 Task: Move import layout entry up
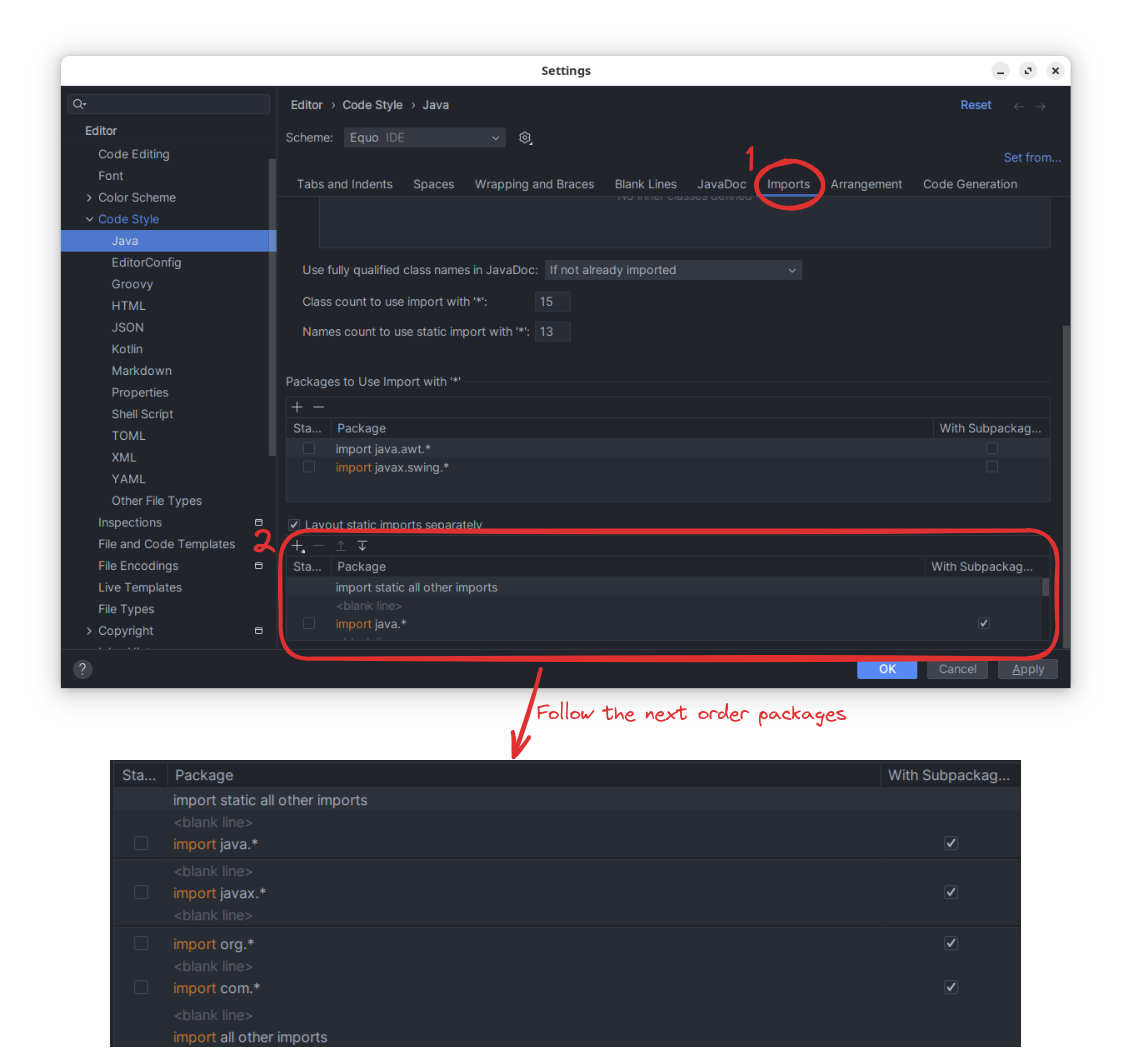click(340, 546)
